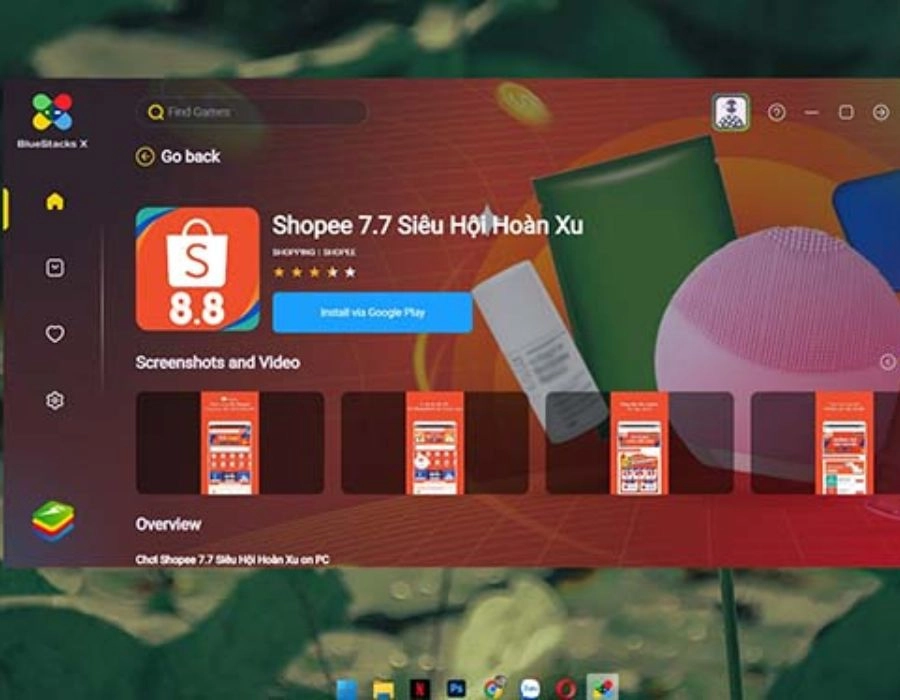Viewport: 900px width, 700px height.
Task: Rate the app by clicking the fifth star
Action: pyautogui.click(x=350, y=271)
